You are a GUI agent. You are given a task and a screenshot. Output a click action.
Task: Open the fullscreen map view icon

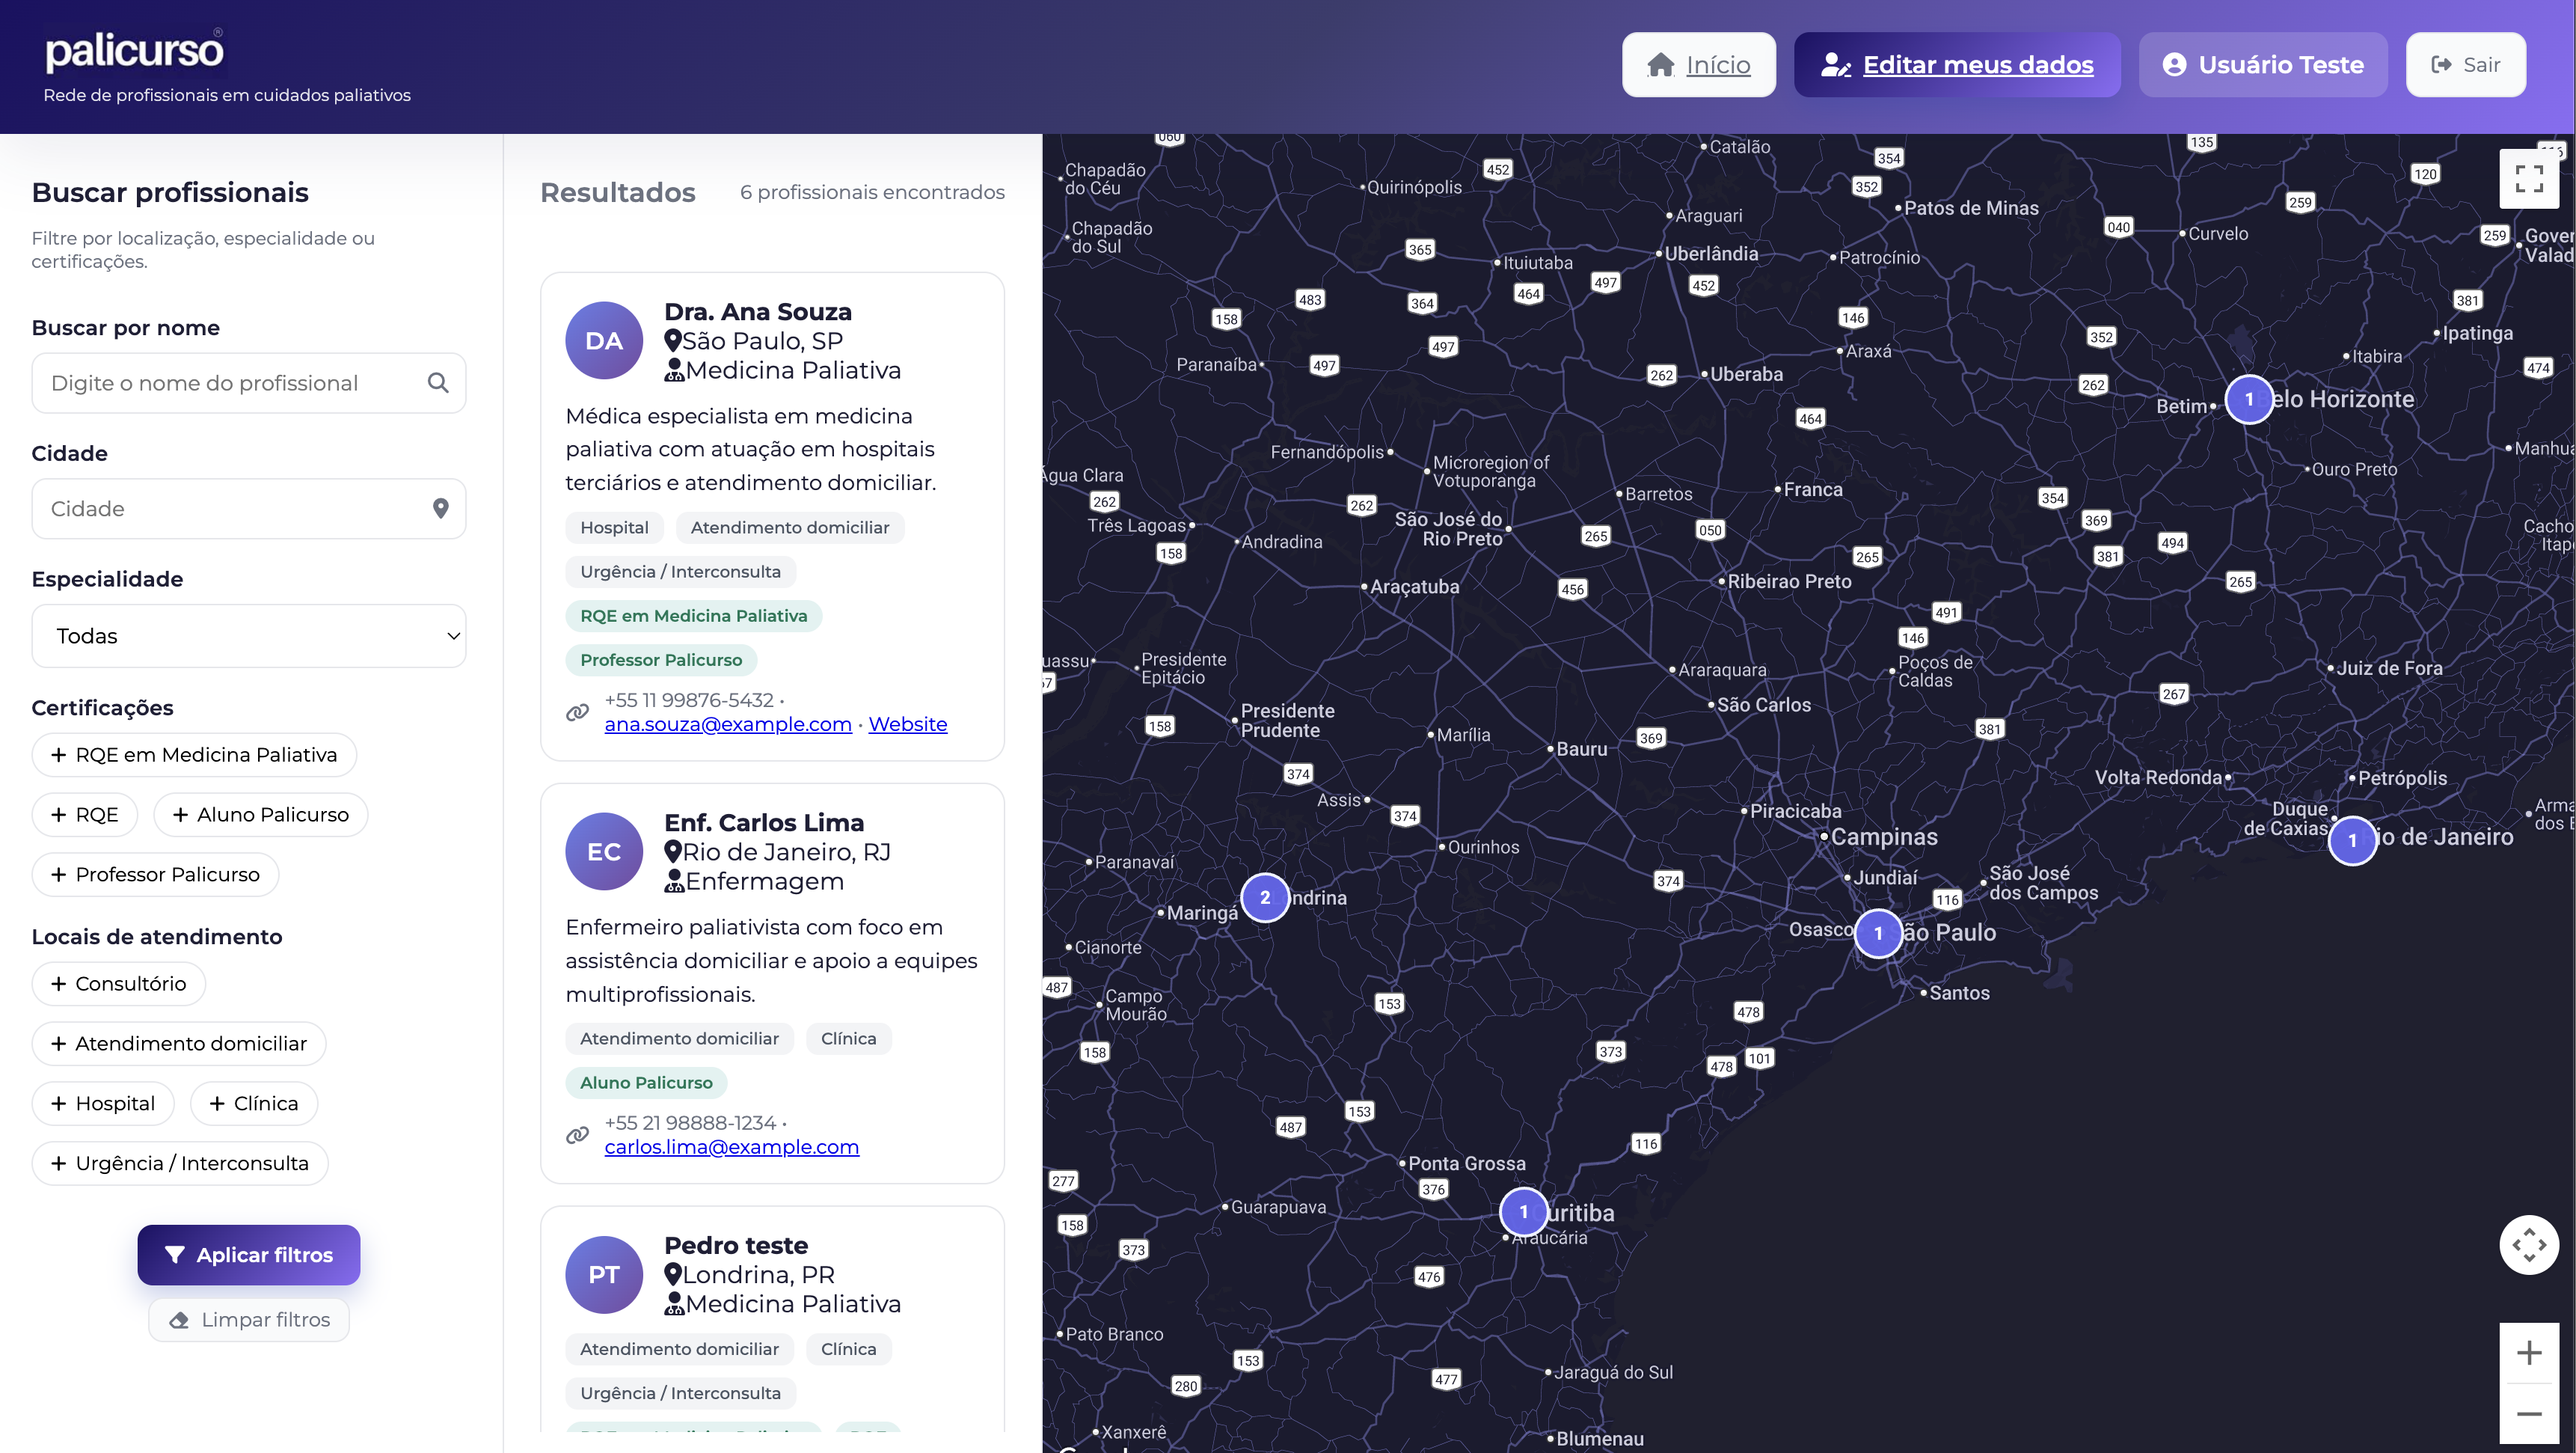[2530, 178]
